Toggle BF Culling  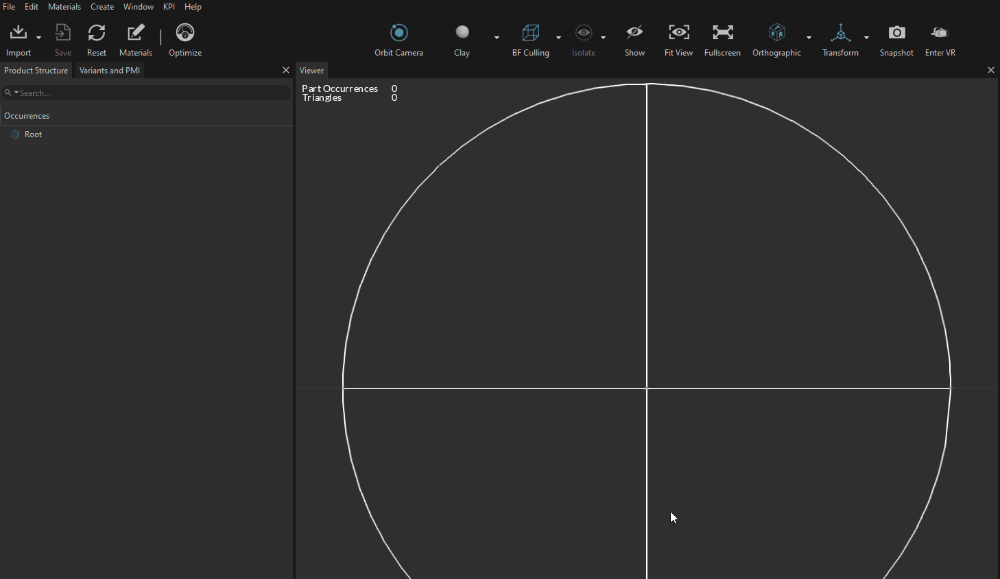click(531, 33)
